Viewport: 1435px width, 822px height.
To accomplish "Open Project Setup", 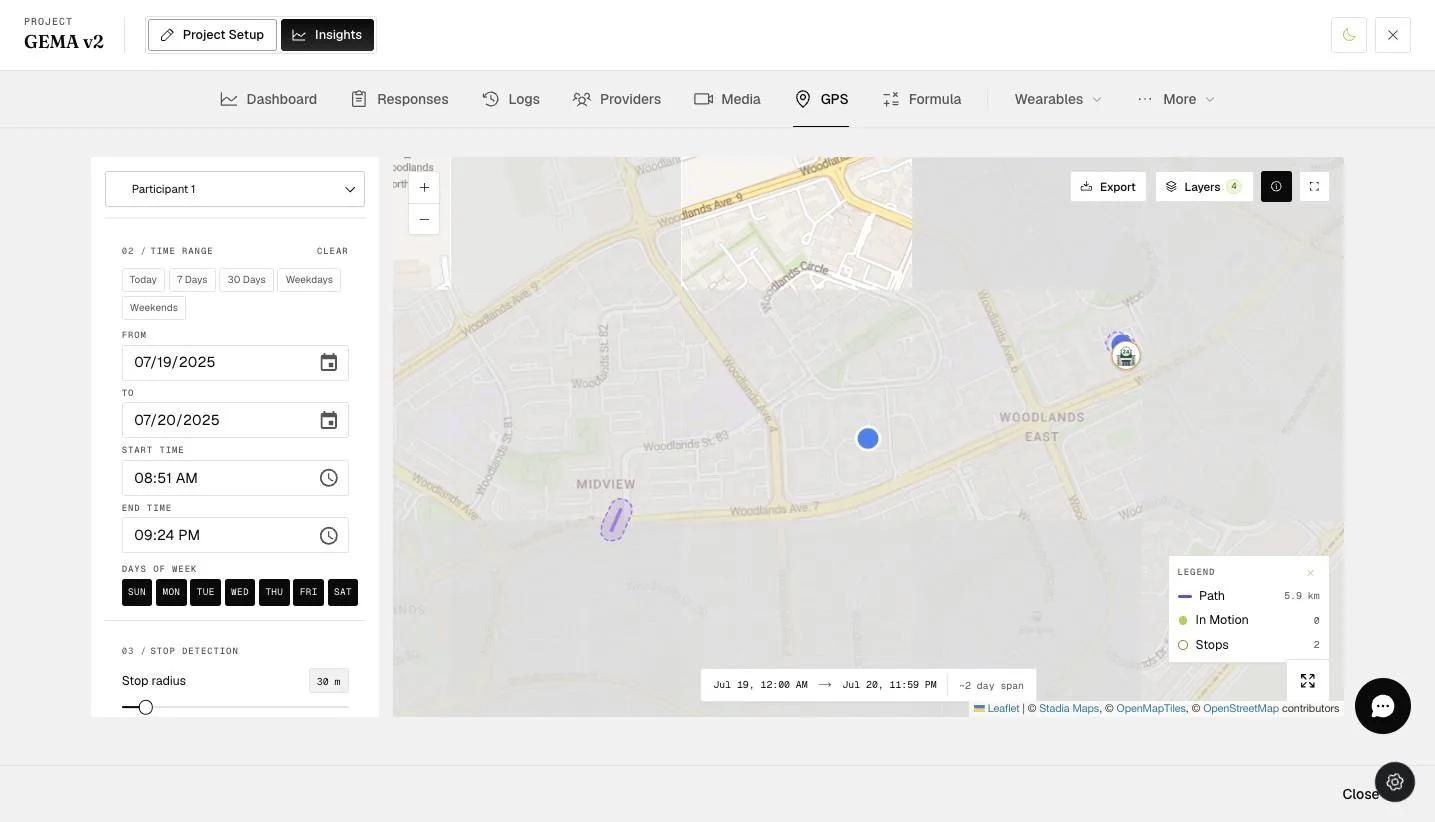I will (212, 35).
